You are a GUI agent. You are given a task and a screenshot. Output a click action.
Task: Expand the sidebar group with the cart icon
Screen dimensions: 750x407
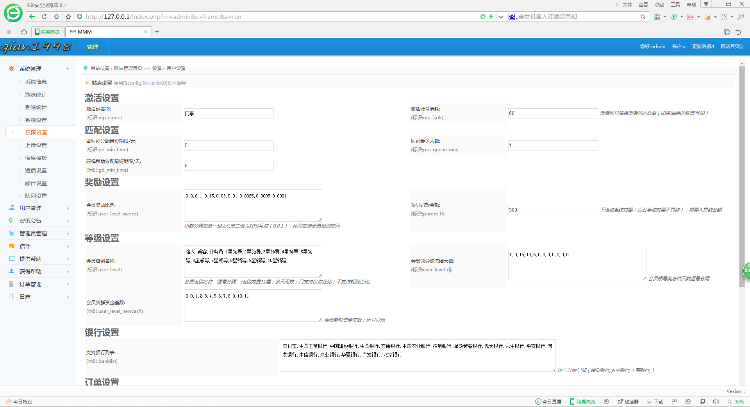[x=67, y=233]
